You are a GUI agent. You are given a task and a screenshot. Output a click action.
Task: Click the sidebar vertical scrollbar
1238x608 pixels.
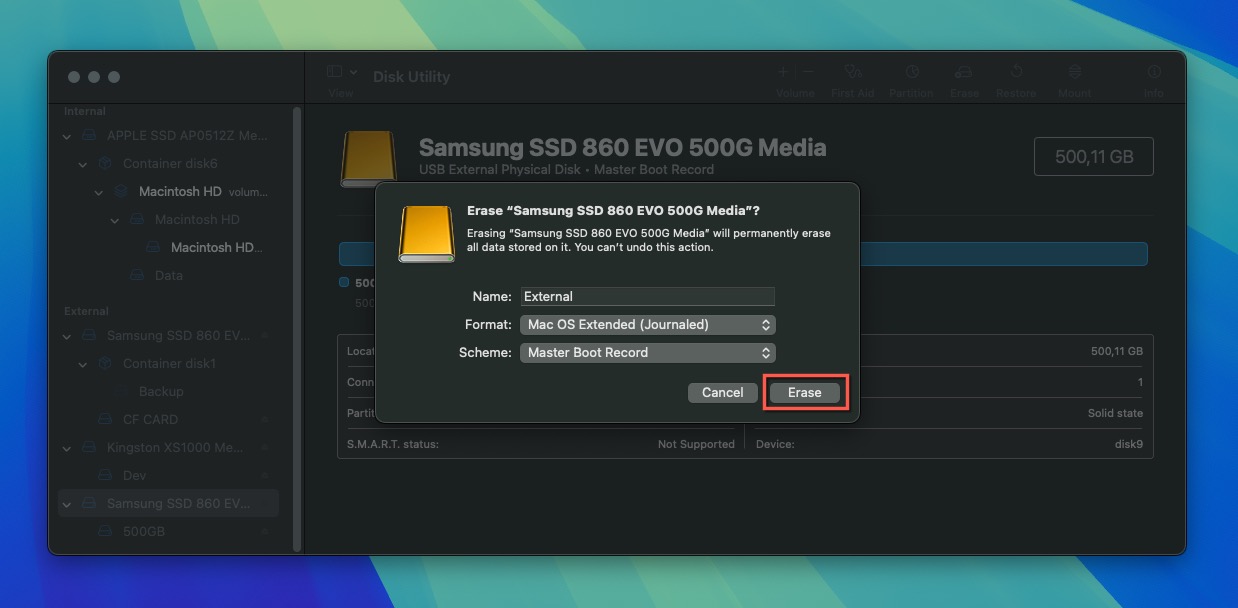(x=296, y=330)
